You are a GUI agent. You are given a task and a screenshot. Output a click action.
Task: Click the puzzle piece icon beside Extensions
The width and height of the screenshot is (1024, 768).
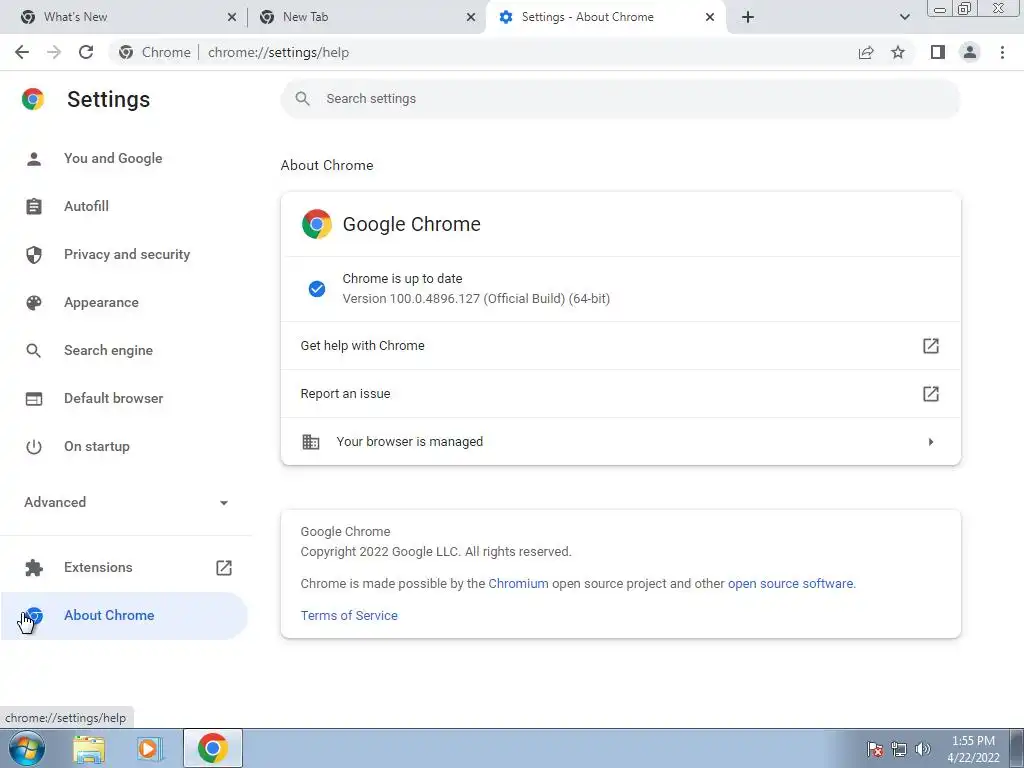[34, 568]
